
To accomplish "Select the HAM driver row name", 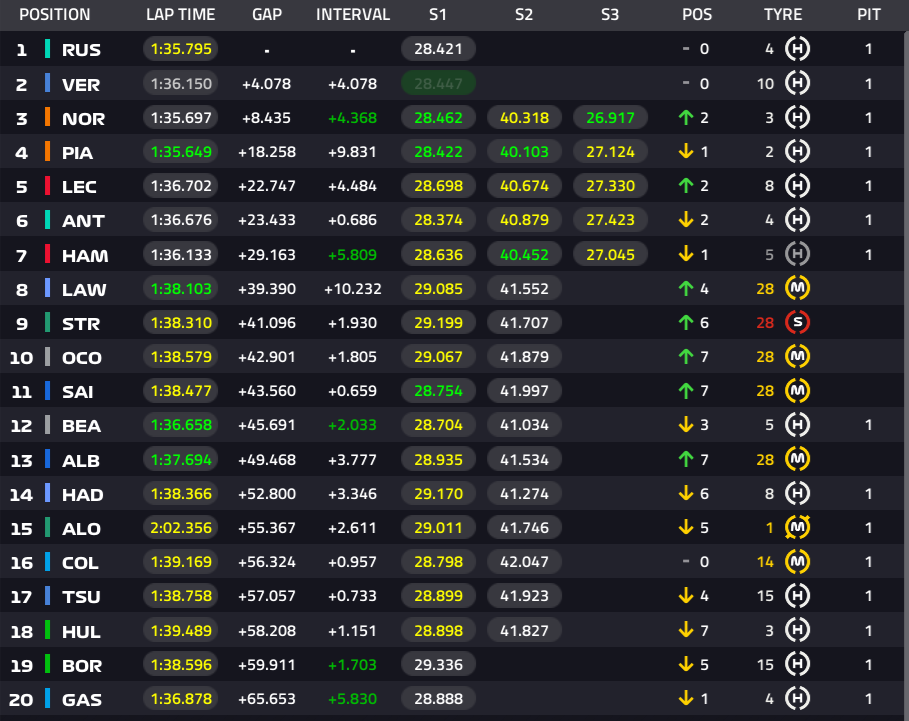I will pos(85,256).
